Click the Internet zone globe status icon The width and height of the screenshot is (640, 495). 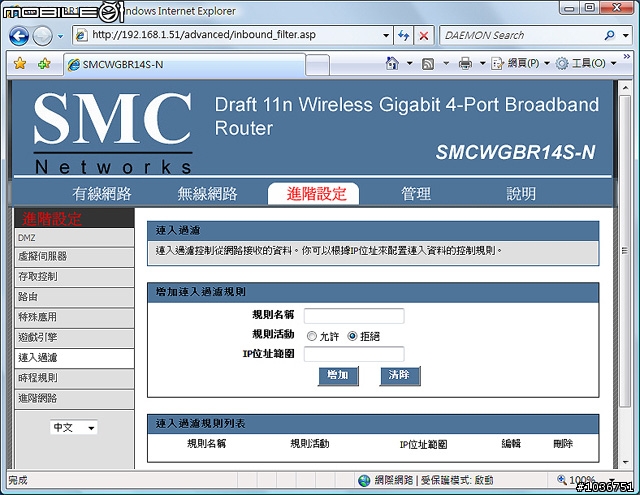click(364, 480)
